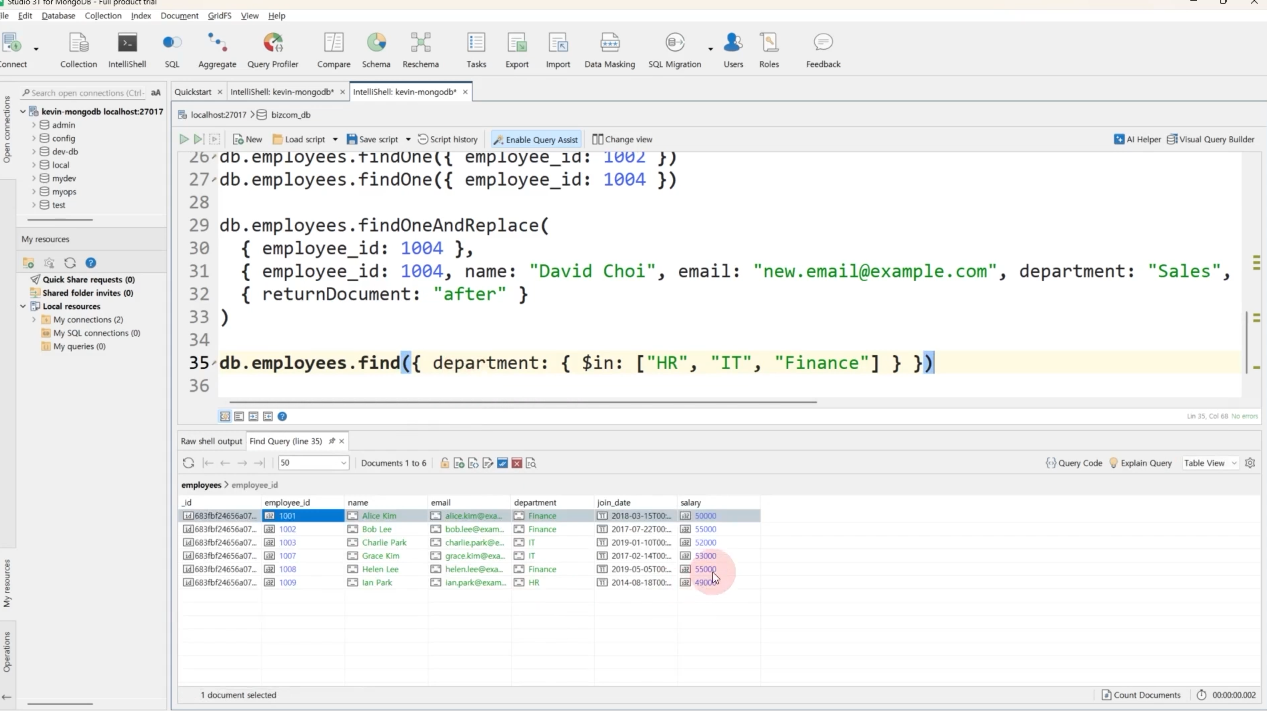Open the Save script dropdown arrow
The height and width of the screenshot is (711, 1267).
point(408,139)
